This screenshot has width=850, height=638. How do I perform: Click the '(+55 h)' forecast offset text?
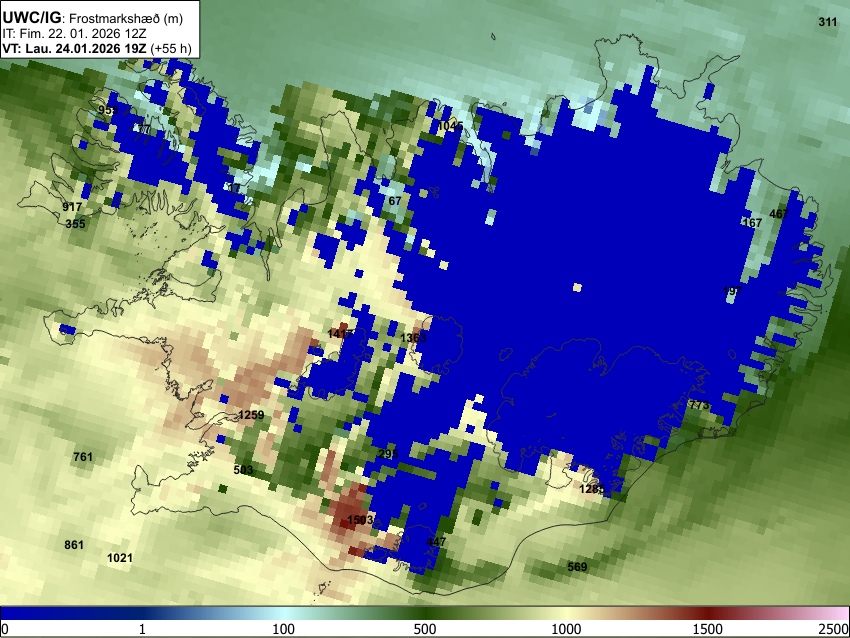pos(171,48)
